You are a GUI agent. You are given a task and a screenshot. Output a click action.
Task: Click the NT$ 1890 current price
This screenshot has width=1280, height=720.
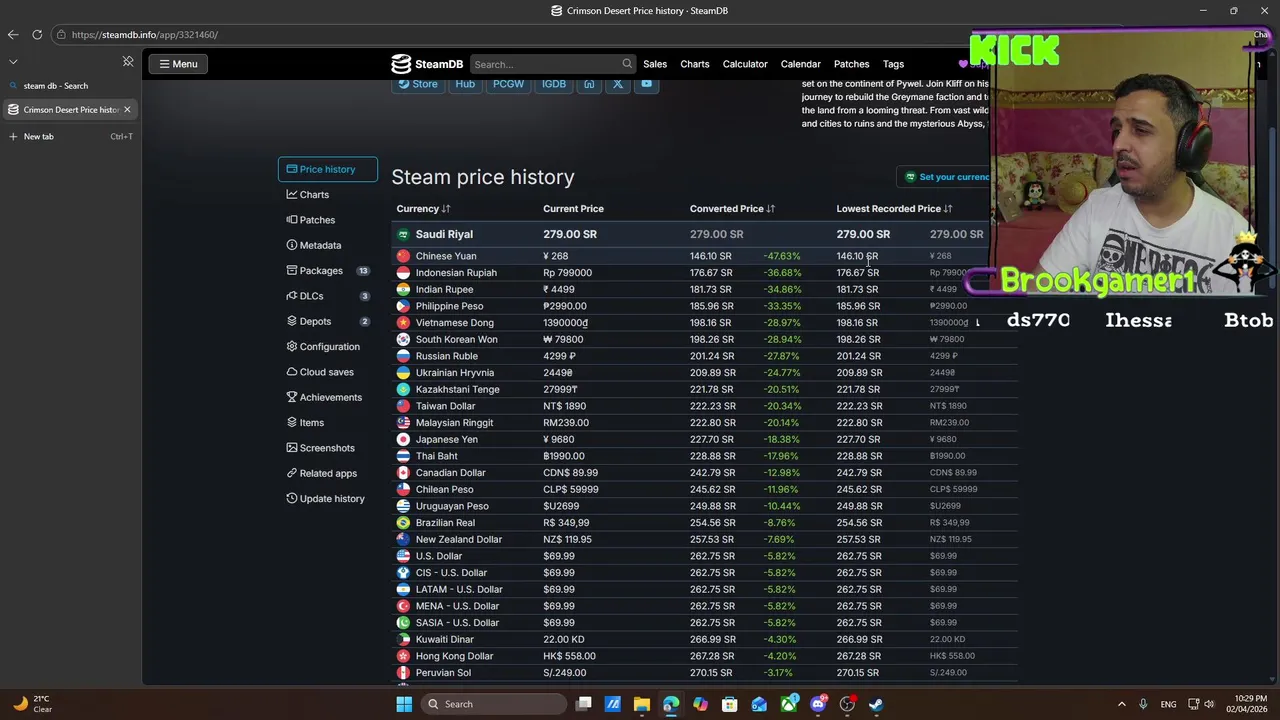pyautogui.click(x=565, y=406)
